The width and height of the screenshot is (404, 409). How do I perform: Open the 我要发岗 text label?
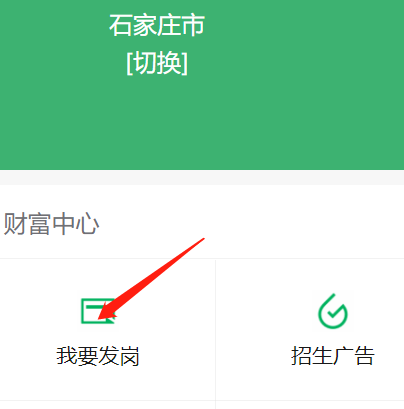pyautogui.click(x=98, y=356)
